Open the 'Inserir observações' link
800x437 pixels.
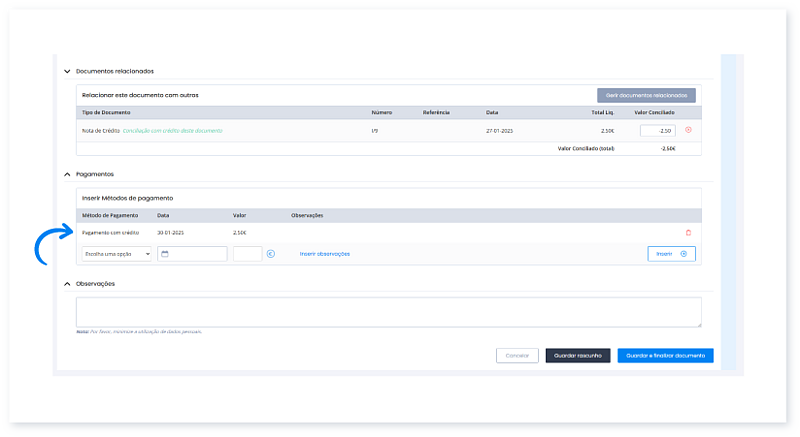click(325, 254)
